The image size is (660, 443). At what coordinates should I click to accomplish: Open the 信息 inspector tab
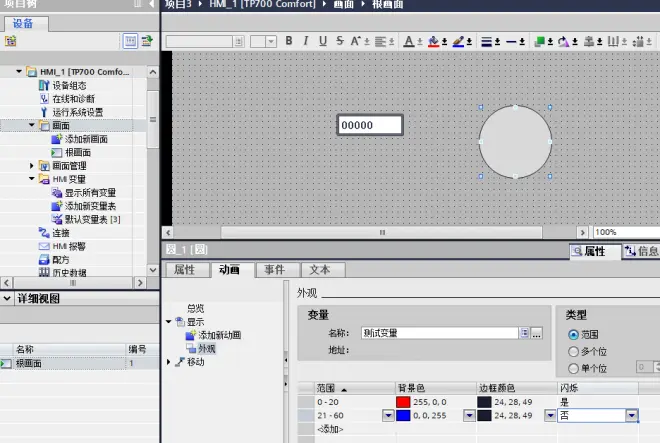641,251
